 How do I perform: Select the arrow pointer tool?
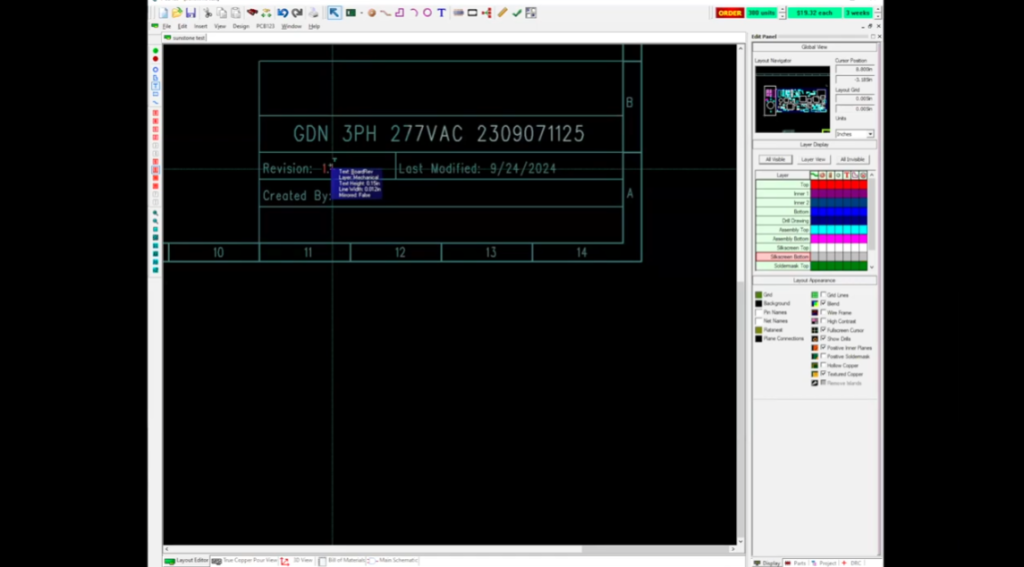334,13
